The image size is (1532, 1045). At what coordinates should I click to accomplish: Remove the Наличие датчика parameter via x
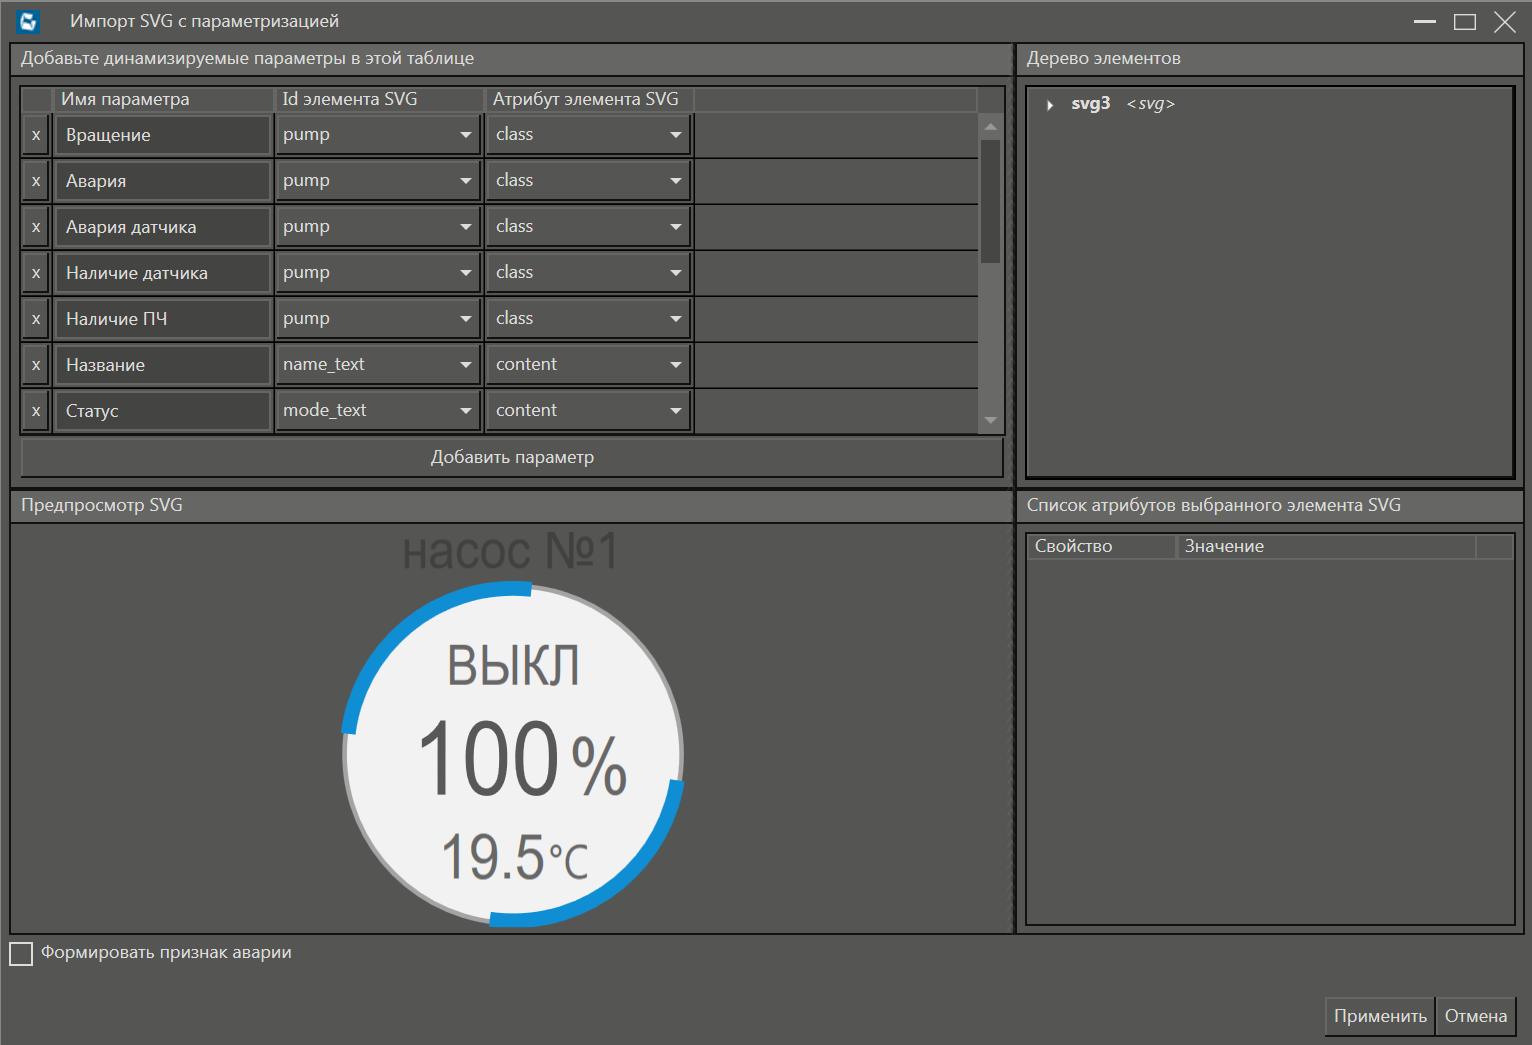(36, 273)
